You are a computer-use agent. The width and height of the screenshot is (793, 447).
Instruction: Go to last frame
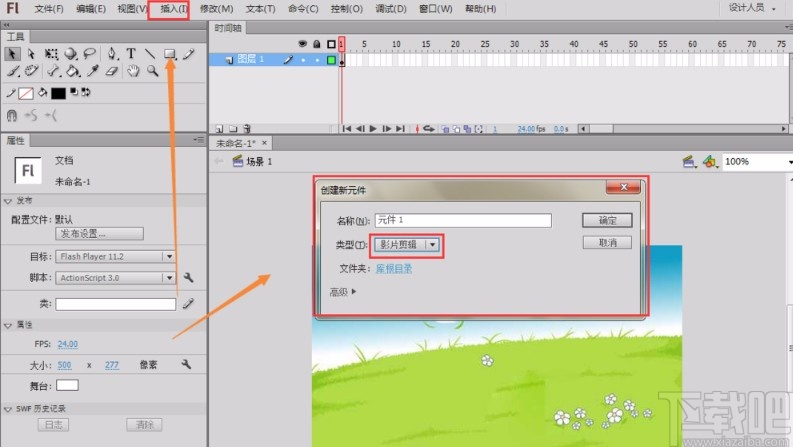click(400, 129)
